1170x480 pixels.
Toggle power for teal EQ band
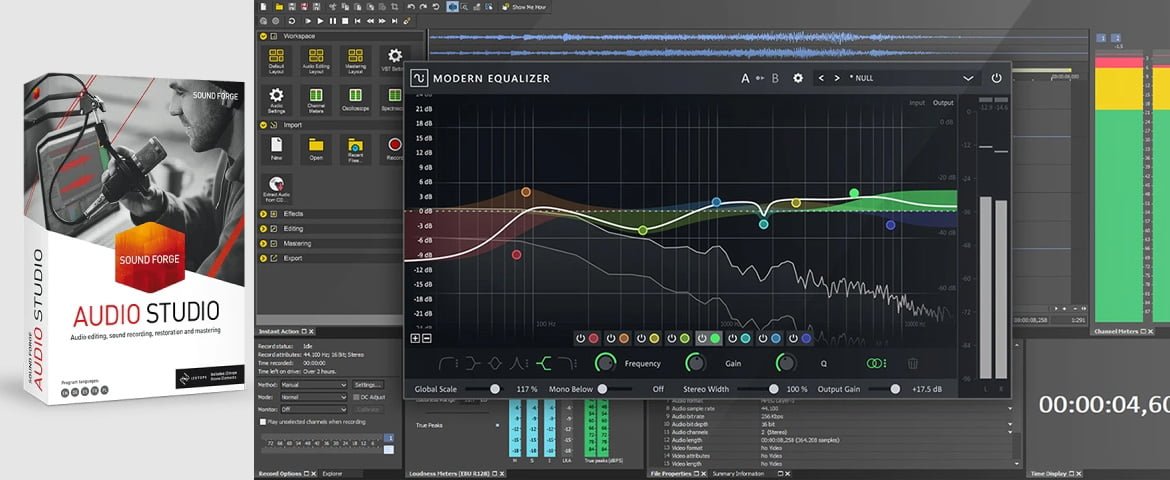tap(732, 338)
